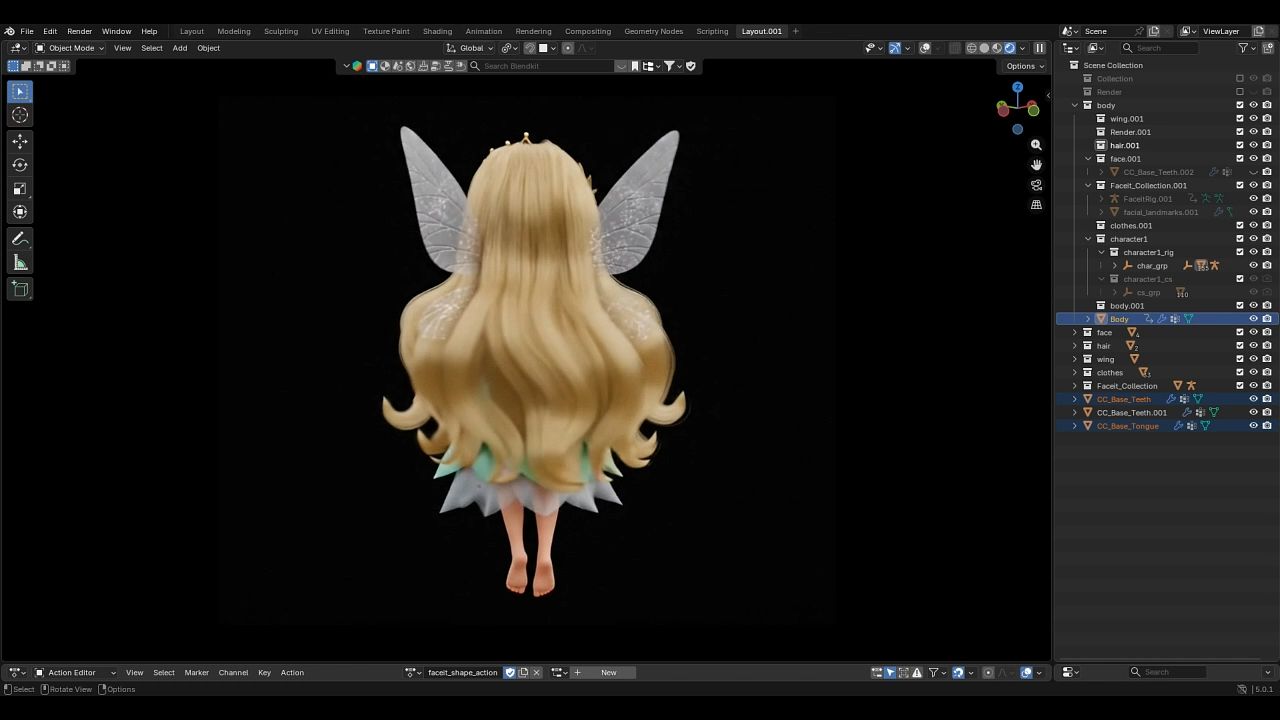Screen dimensions: 1280x720
Task: Unlink the faceit_shape_action with the X
Action: (536, 672)
